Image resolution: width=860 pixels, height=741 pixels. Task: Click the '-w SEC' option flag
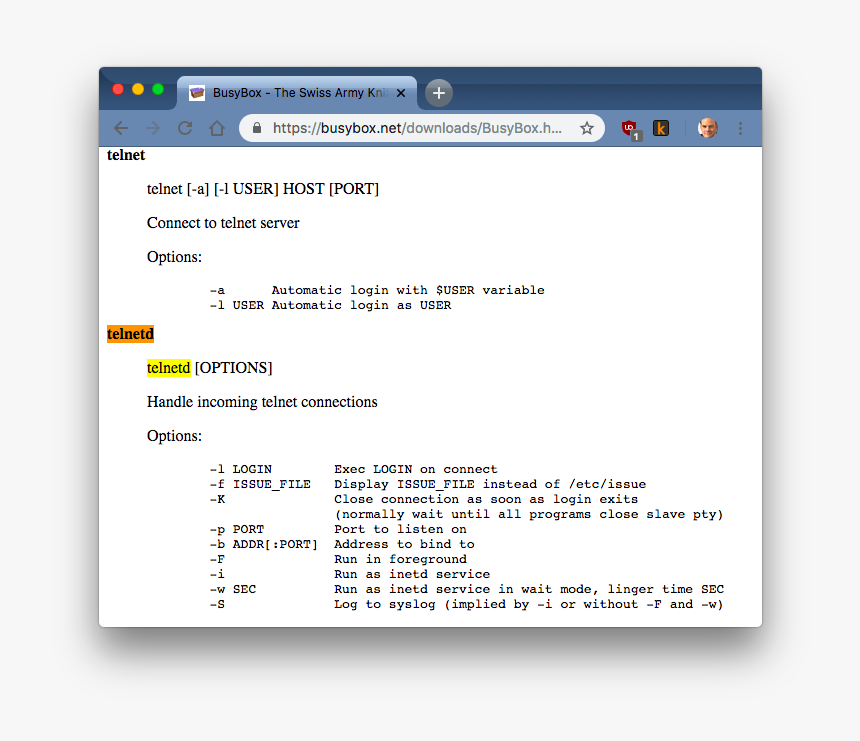point(233,590)
